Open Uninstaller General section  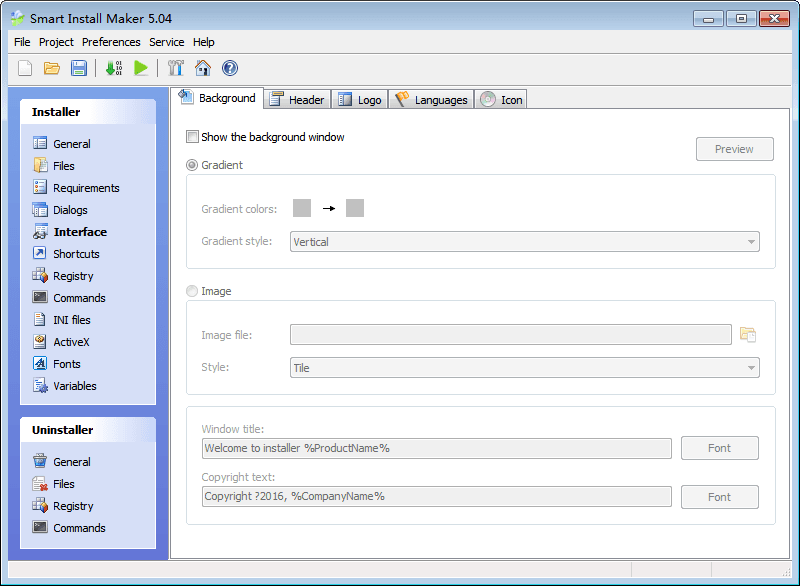click(62, 462)
